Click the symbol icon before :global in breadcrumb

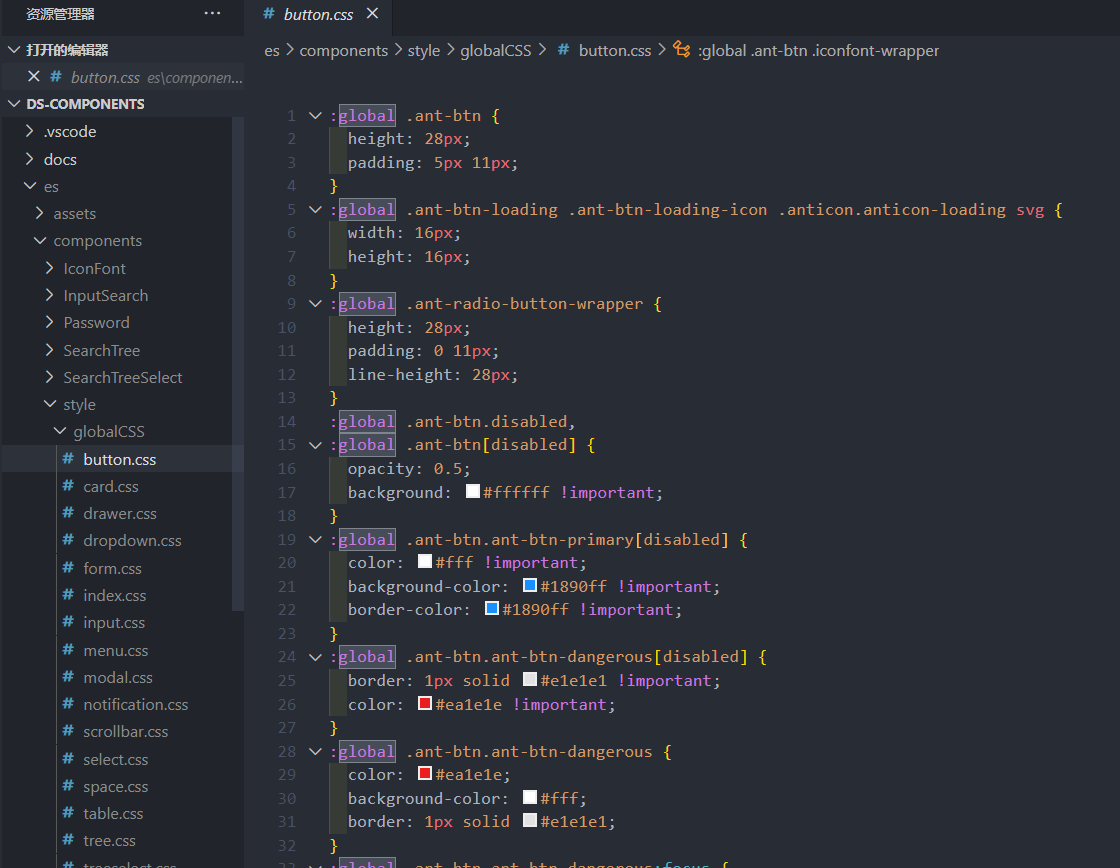click(679, 50)
